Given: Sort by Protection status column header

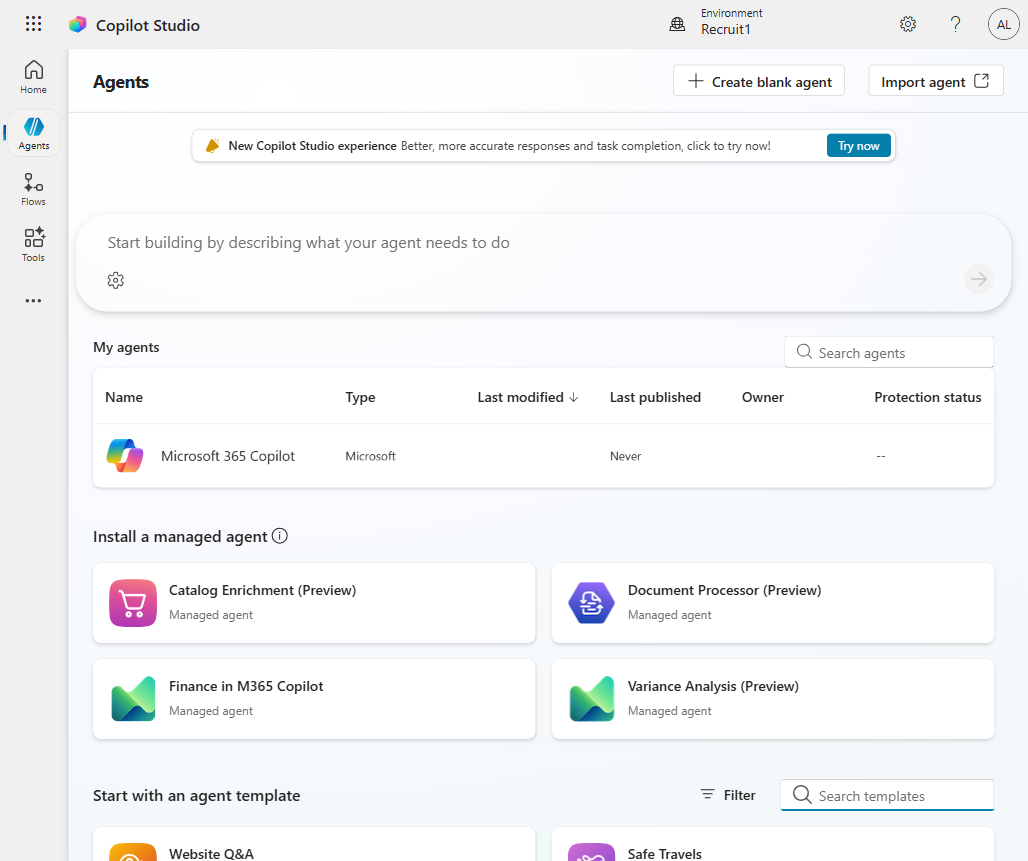Looking at the screenshot, I should [x=928, y=397].
